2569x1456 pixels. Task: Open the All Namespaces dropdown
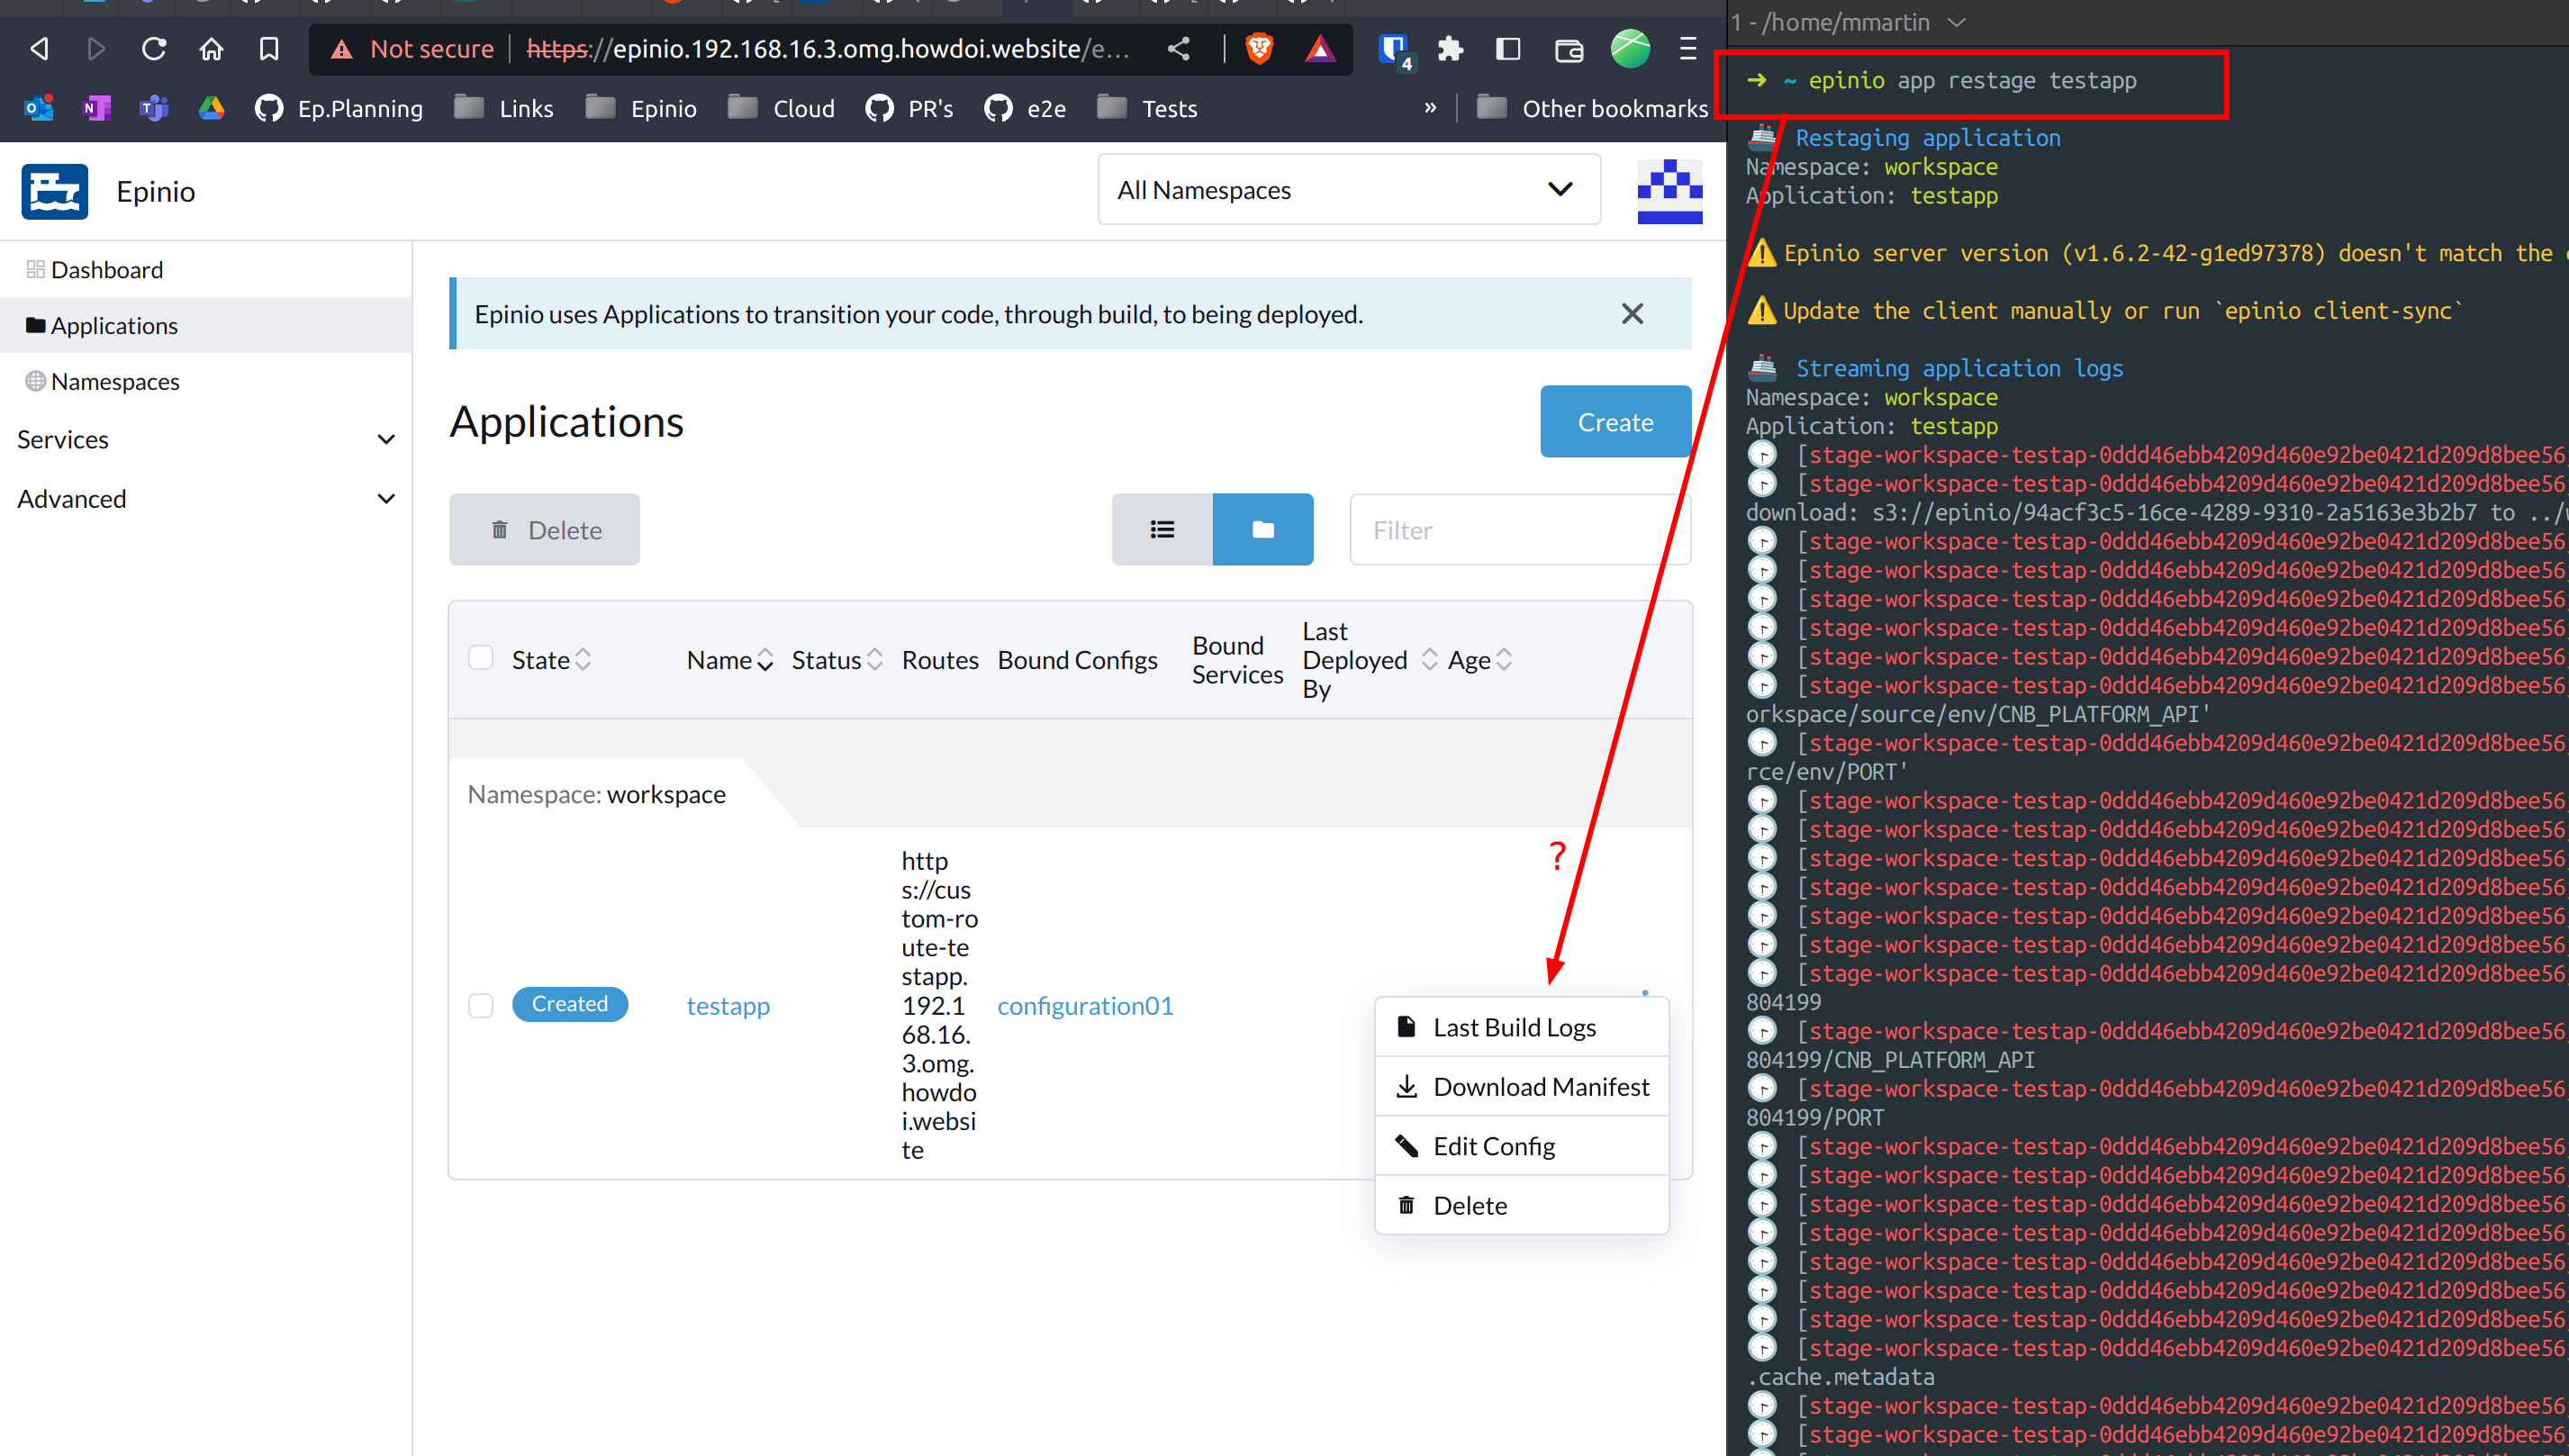1348,189
